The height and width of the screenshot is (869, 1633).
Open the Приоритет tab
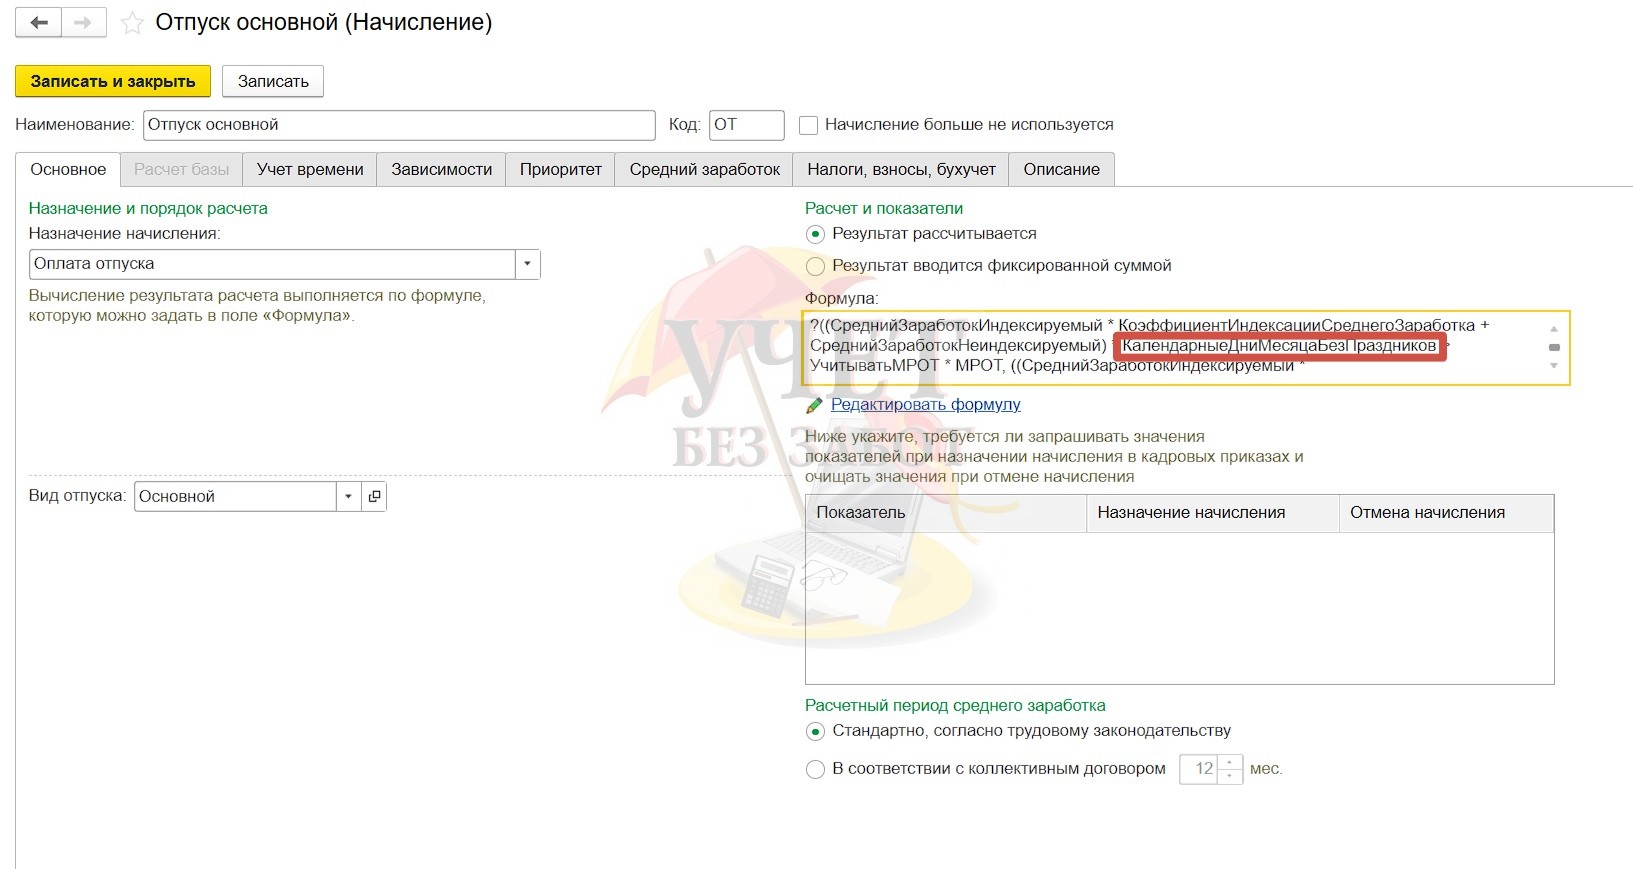(x=561, y=169)
